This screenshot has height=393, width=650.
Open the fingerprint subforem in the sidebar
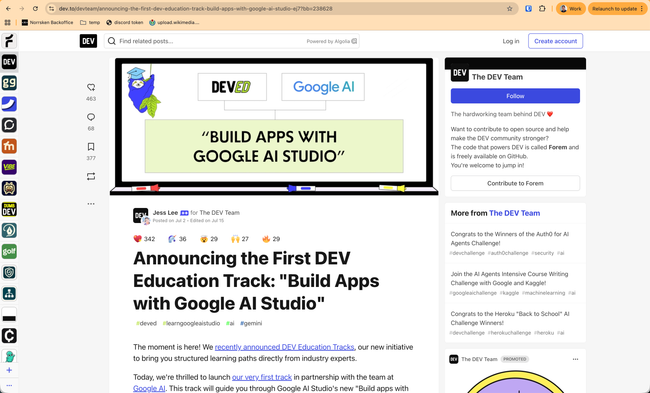[9, 272]
